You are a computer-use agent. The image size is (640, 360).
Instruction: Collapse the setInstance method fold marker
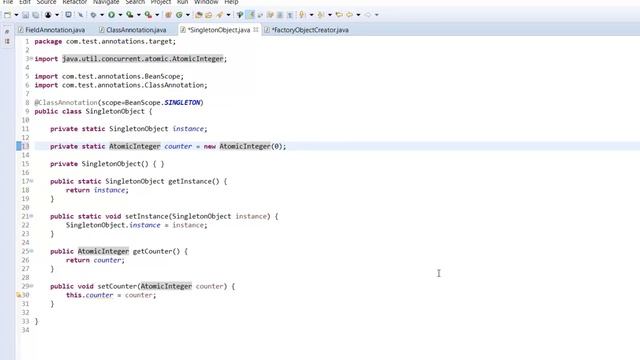31,216
